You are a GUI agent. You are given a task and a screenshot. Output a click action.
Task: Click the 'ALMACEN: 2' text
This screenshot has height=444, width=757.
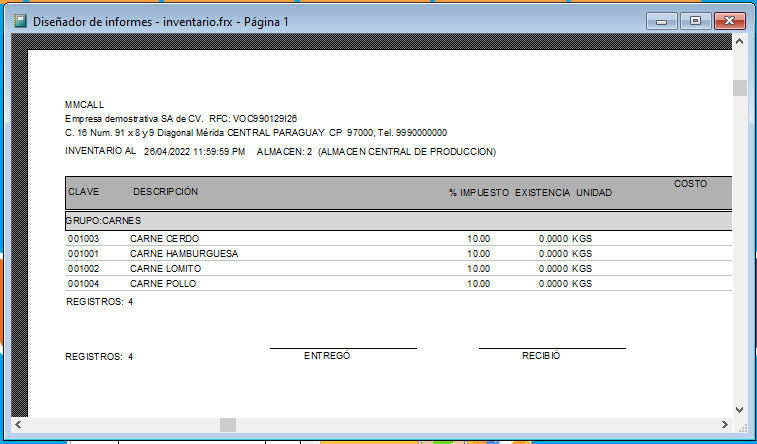(284, 152)
